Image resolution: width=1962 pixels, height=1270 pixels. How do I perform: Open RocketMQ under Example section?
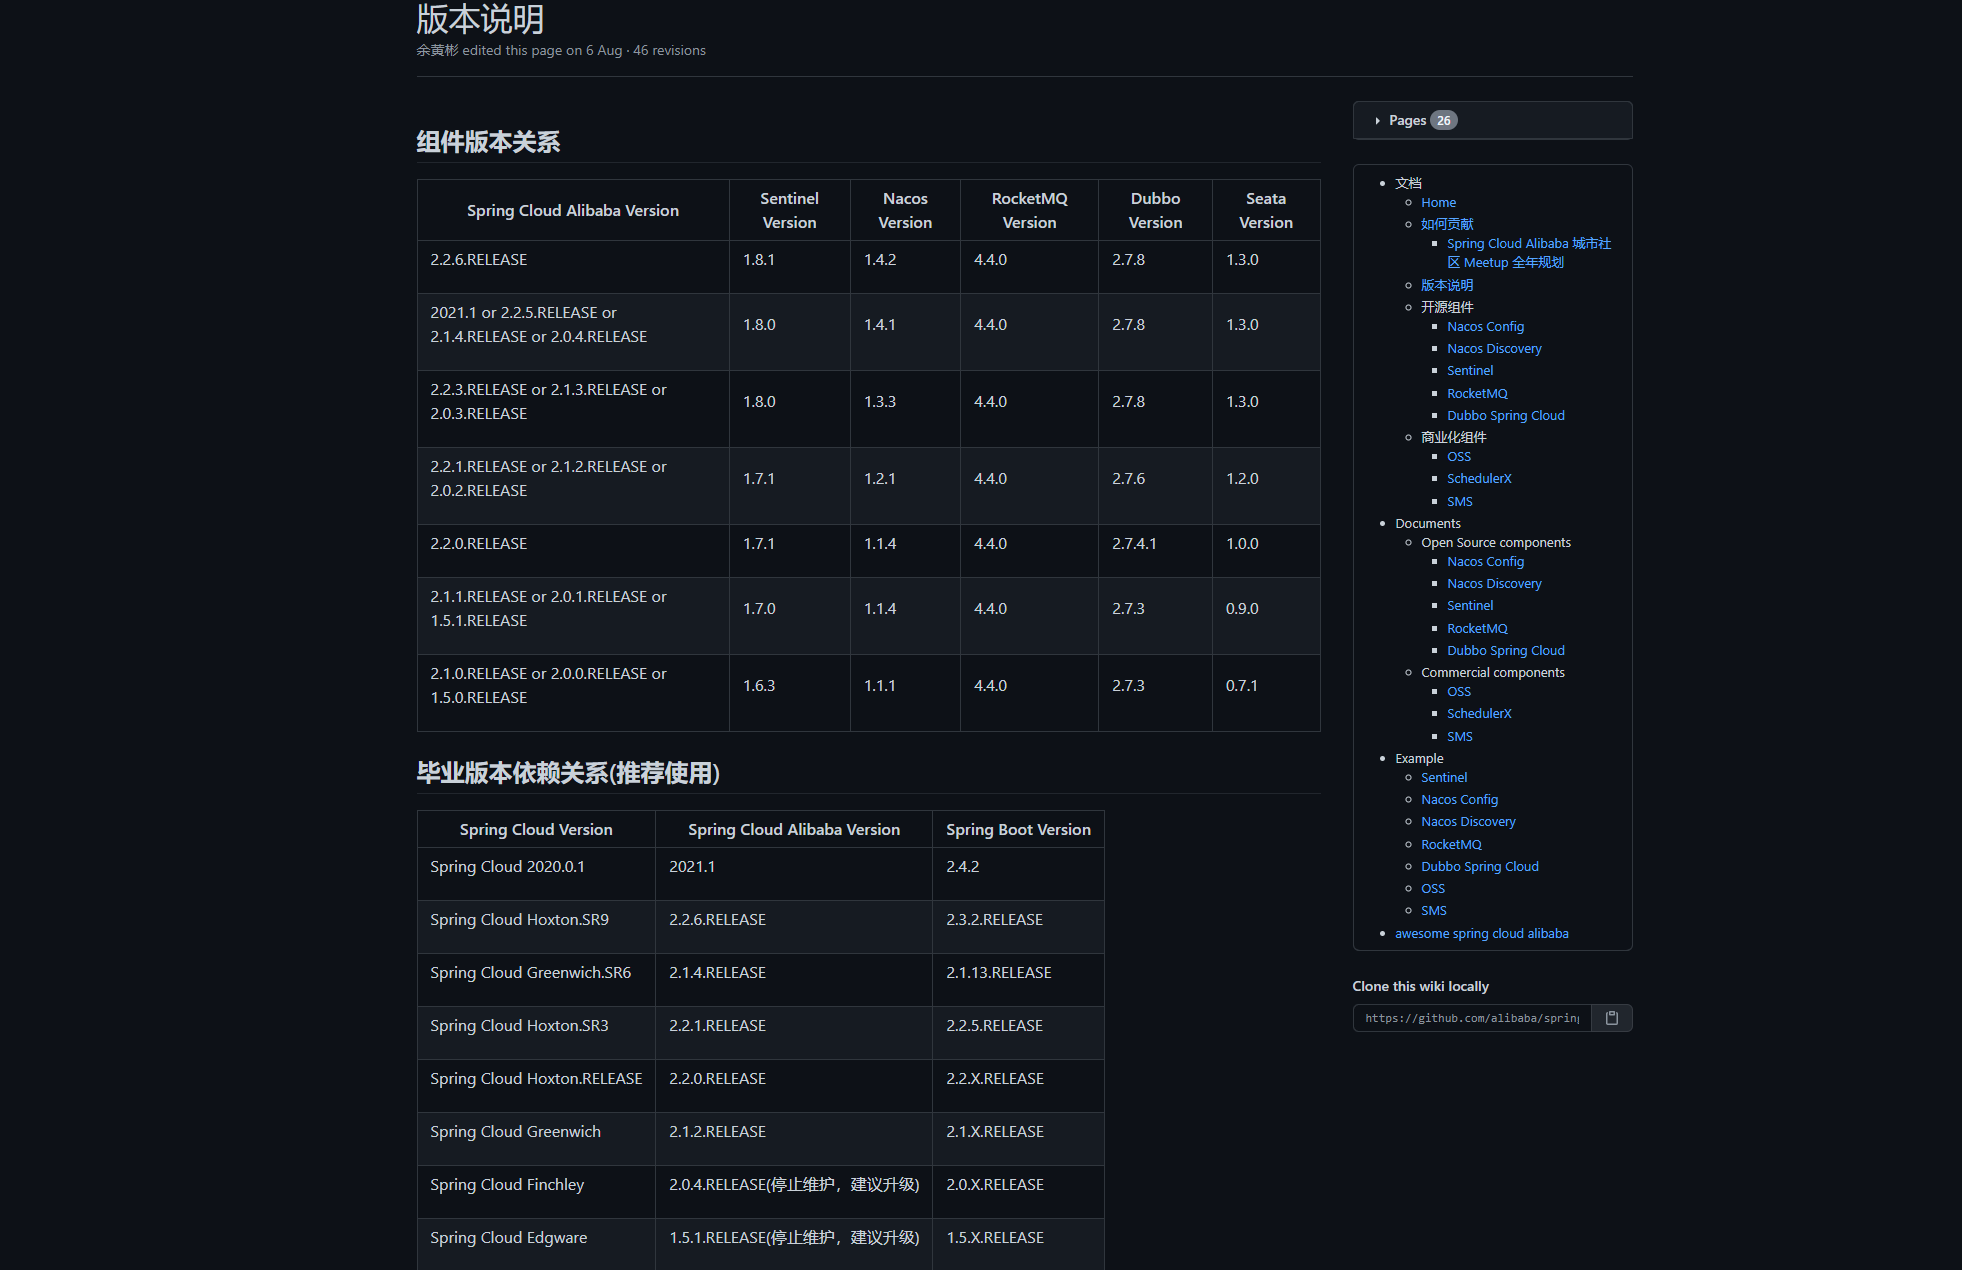[x=1451, y=845]
